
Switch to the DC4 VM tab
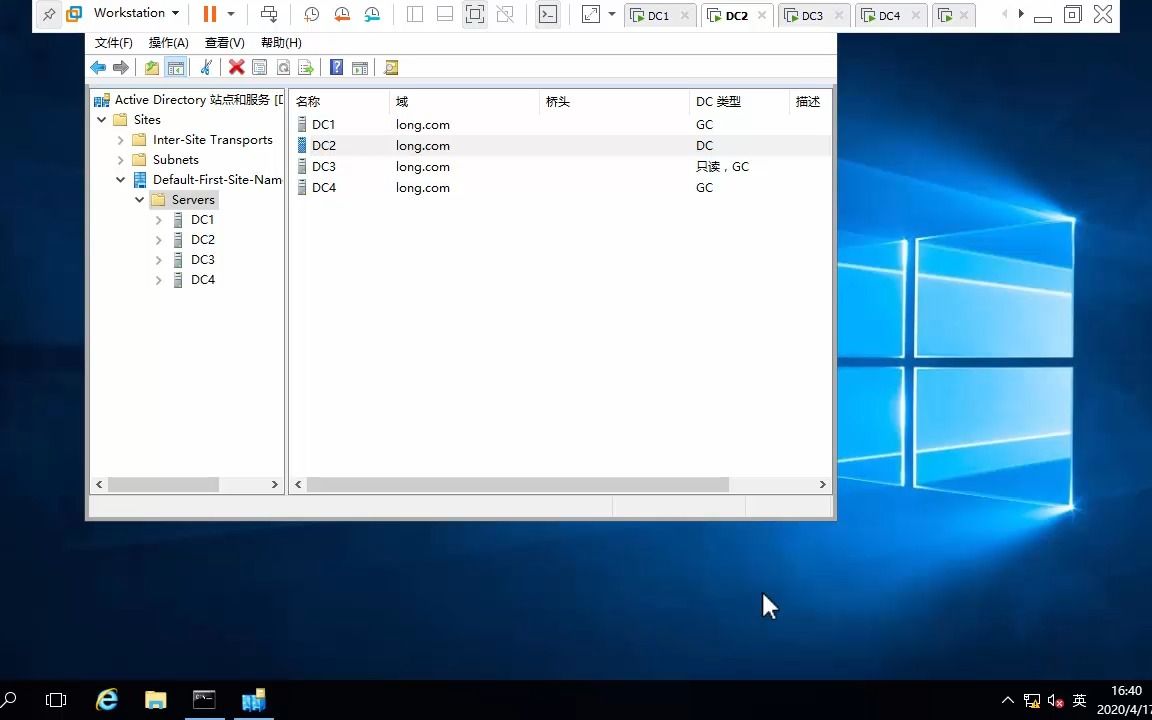coord(890,15)
